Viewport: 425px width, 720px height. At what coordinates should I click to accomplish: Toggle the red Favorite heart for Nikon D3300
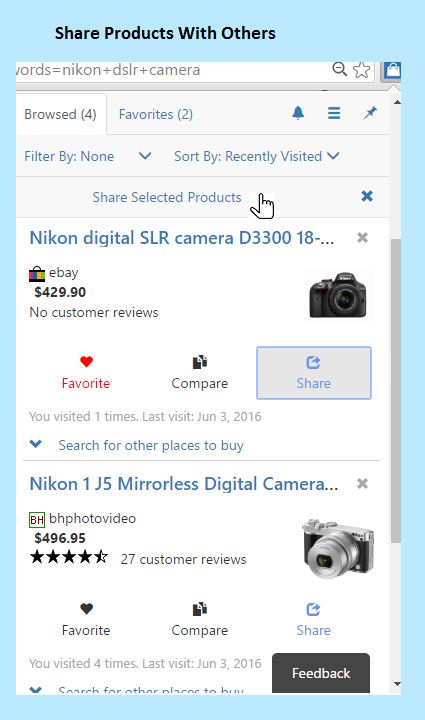click(x=86, y=362)
